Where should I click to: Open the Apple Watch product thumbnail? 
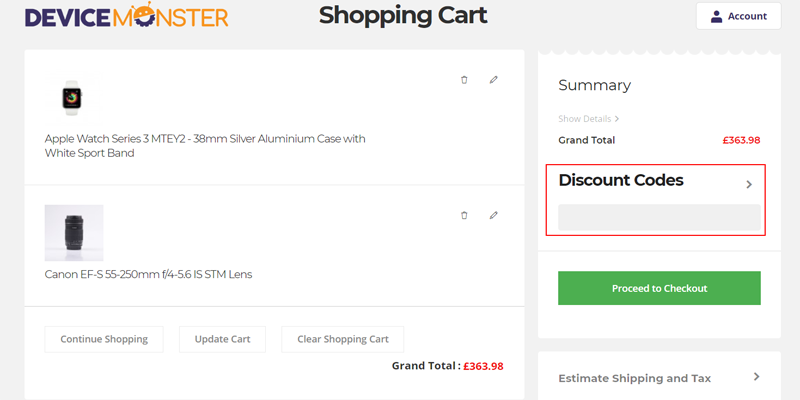coord(71,97)
